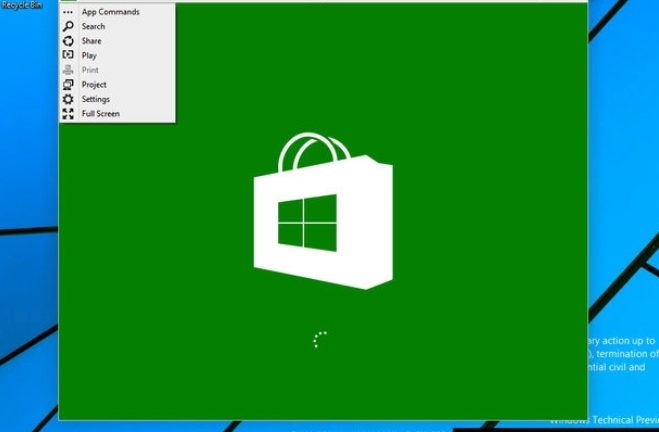659x432 pixels.
Task: Click the magnifier icon beside Search
Action: coord(68,26)
